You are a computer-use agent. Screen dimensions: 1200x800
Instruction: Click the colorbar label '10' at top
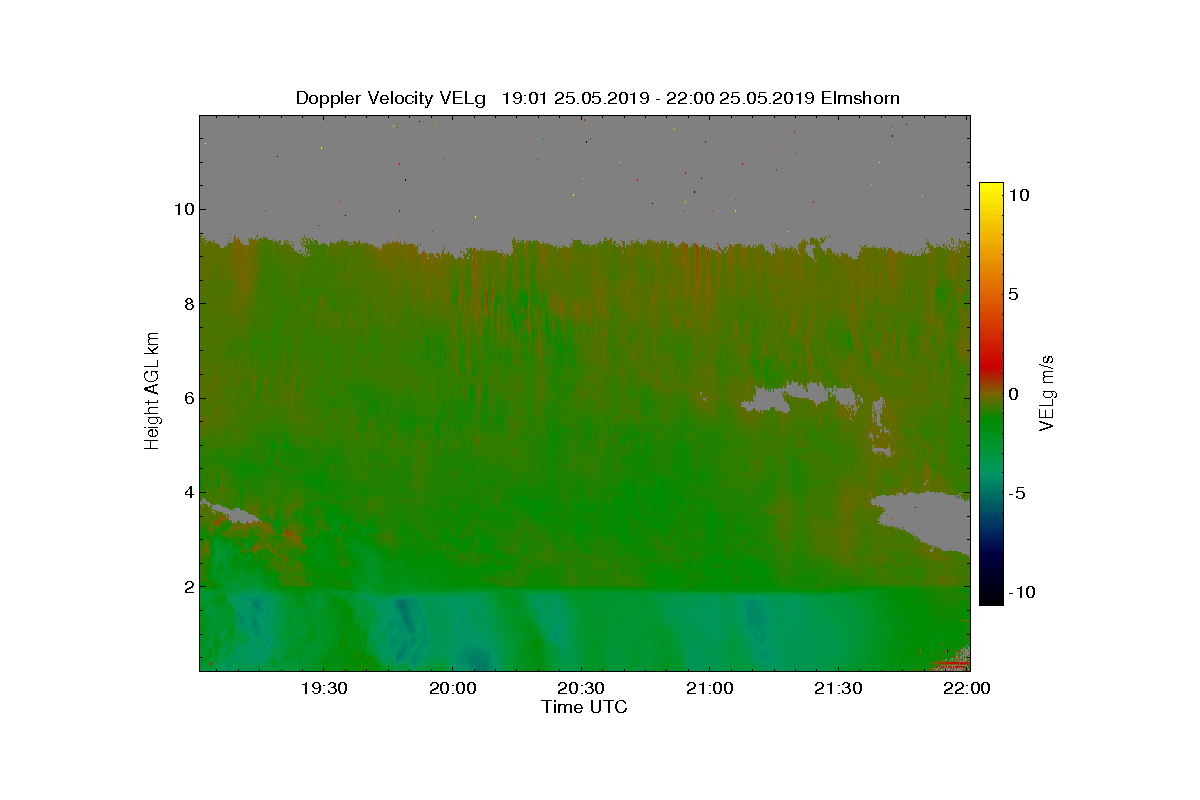[1019, 196]
